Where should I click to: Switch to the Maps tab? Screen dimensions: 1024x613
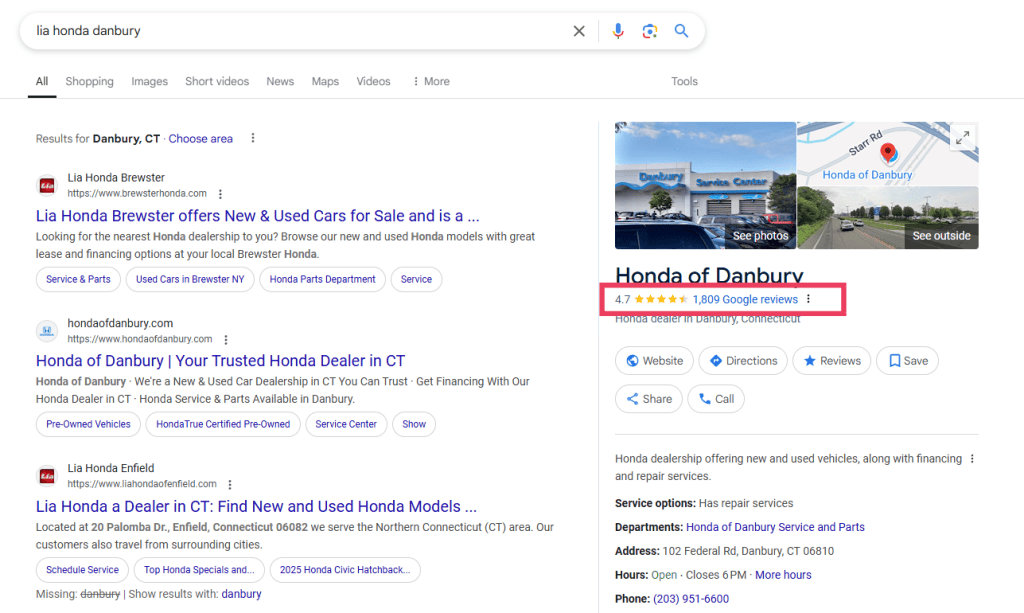pos(325,82)
